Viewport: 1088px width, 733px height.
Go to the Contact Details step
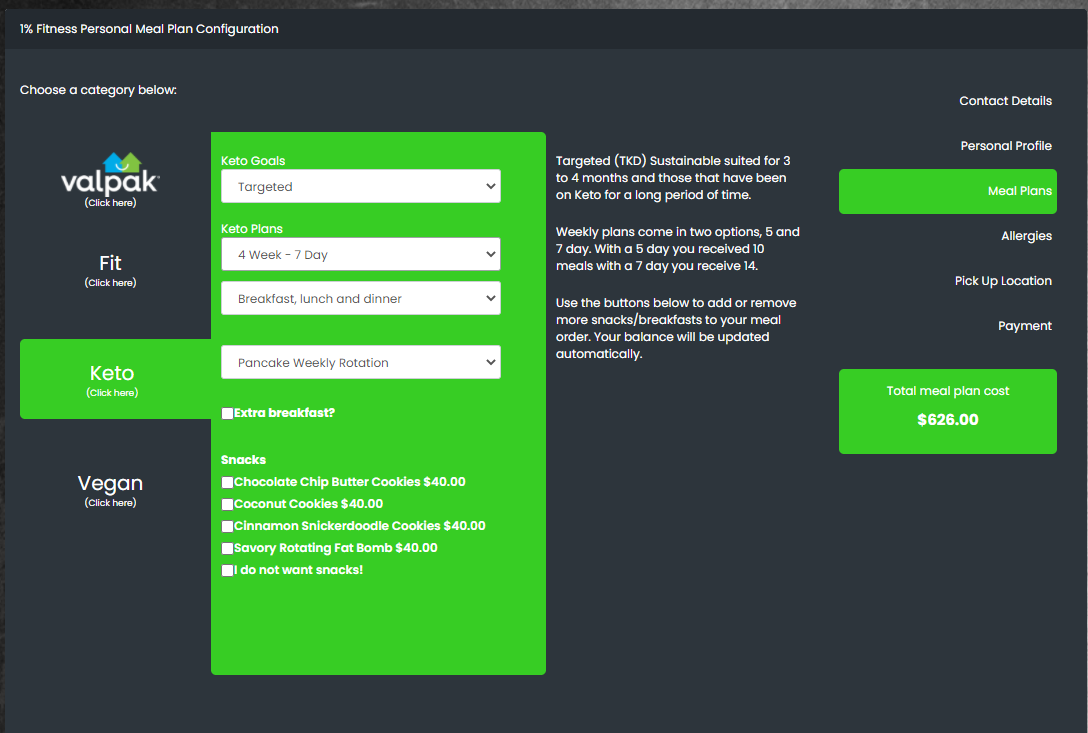[x=1005, y=101]
